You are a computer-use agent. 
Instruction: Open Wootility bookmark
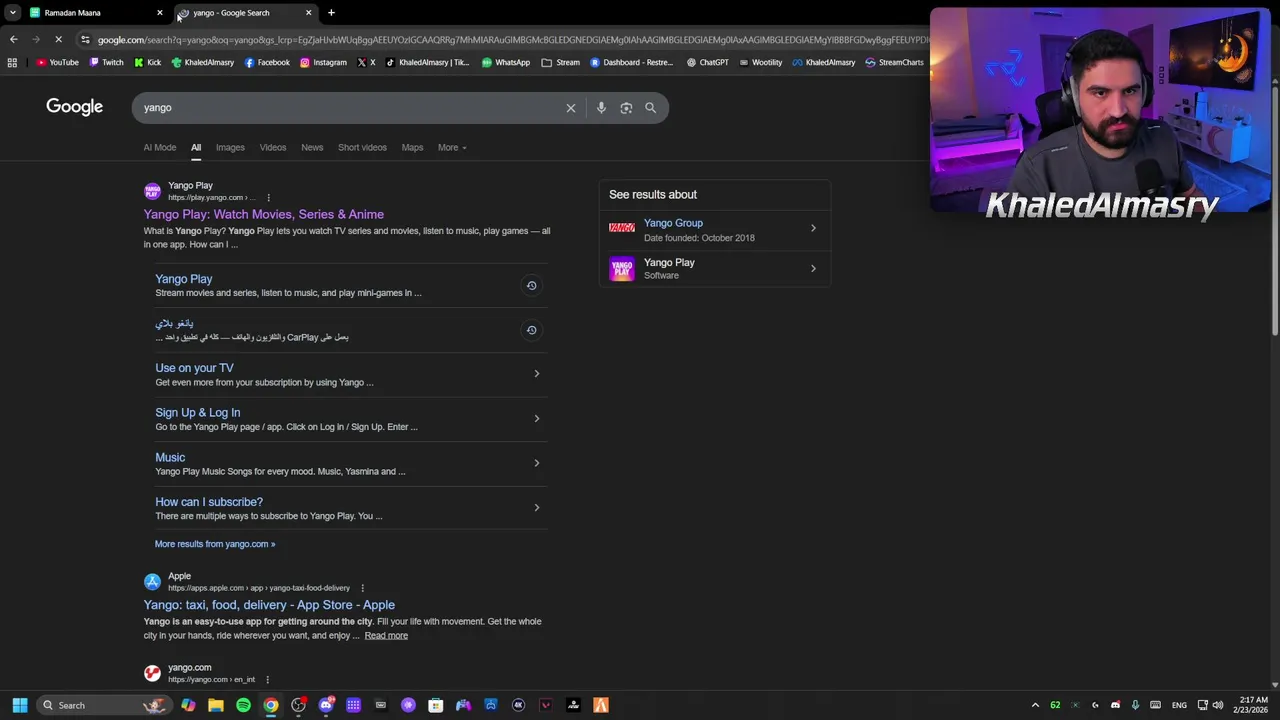coord(760,62)
